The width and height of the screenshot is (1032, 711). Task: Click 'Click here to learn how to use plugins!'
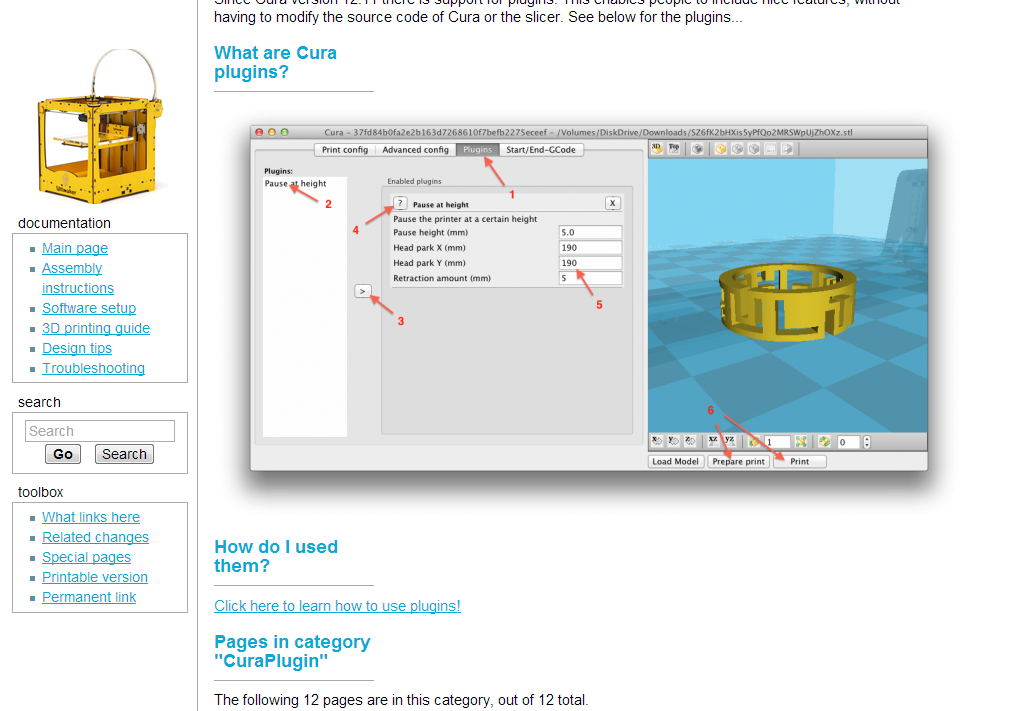(337, 606)
